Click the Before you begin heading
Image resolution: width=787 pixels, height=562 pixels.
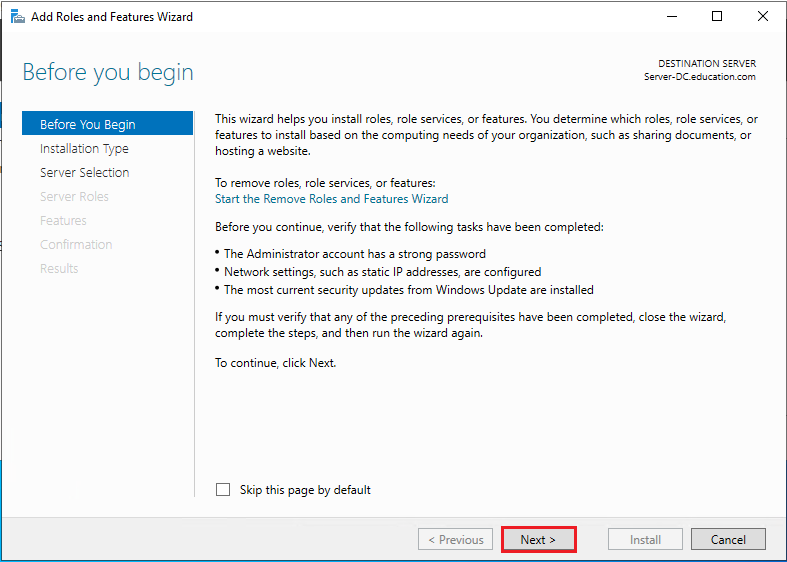tap(108, 72)
